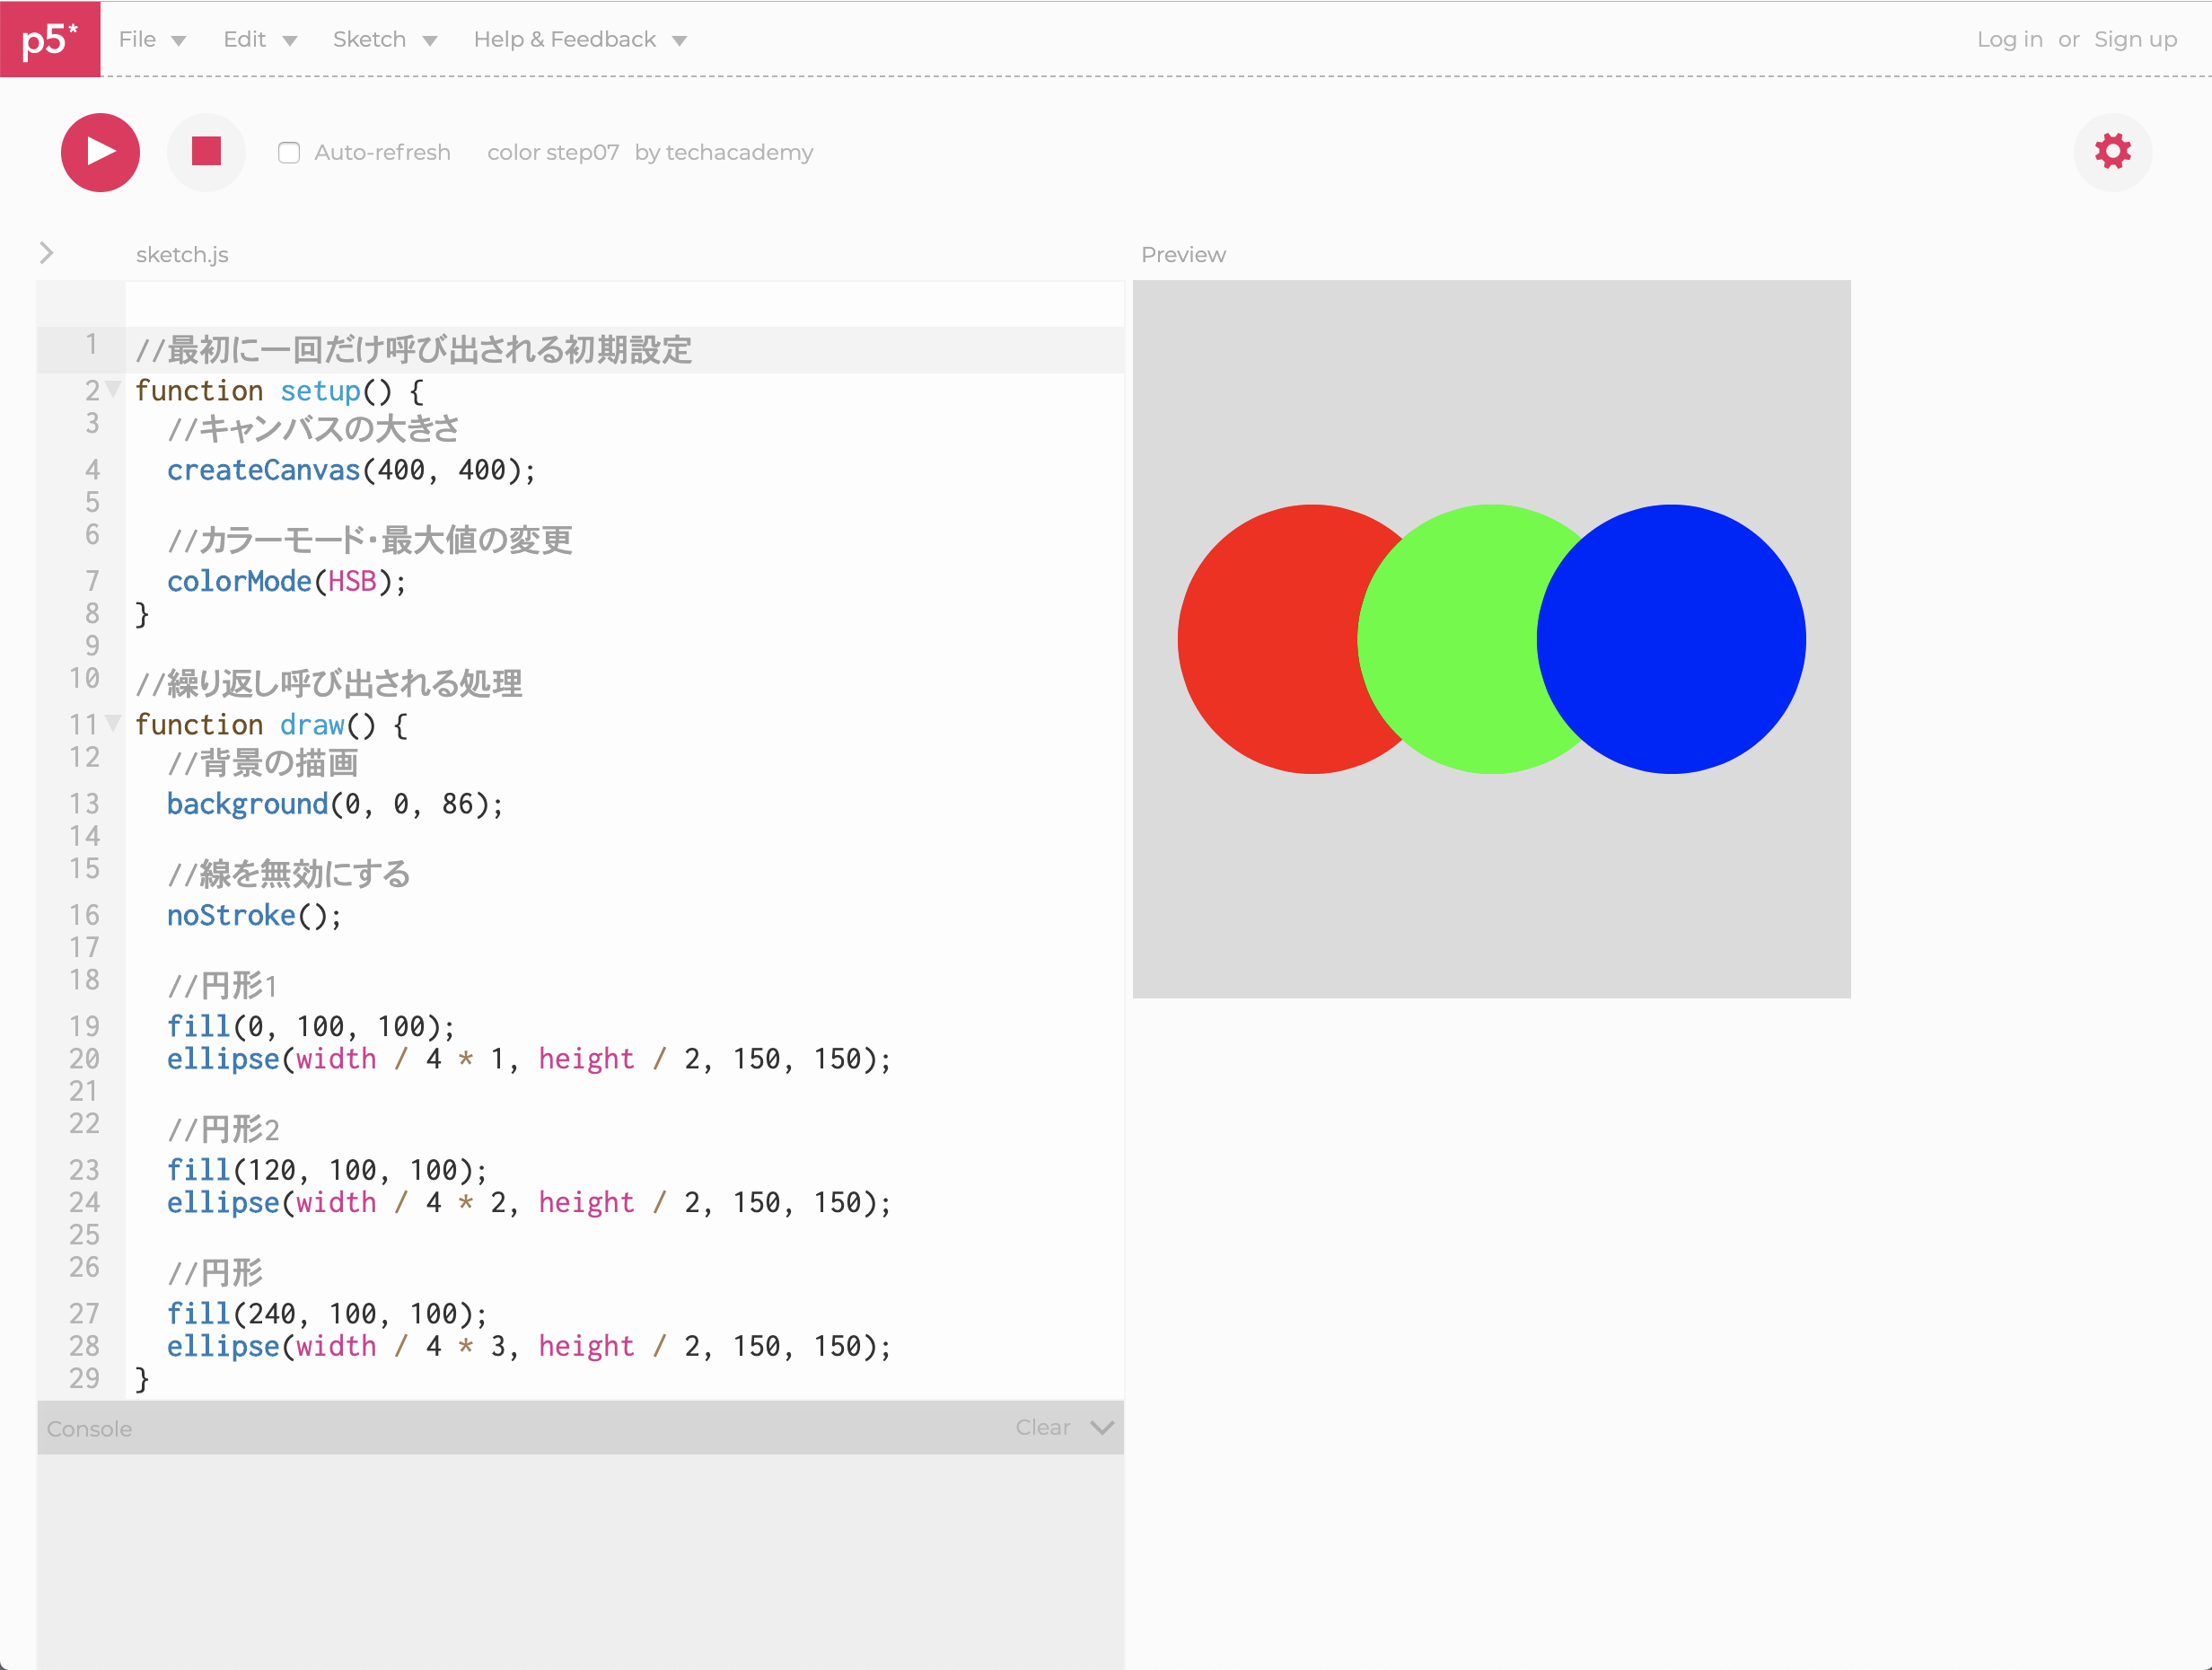The image size is (2212, 1670).
Task: Click the Log in link
Action: point(2008,39)
